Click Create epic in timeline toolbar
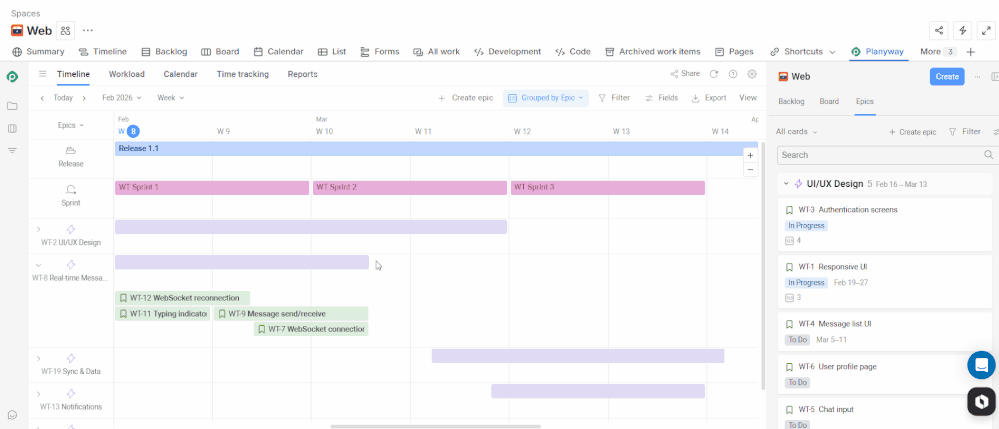999x429 pixels. click(x=466, y=98)
